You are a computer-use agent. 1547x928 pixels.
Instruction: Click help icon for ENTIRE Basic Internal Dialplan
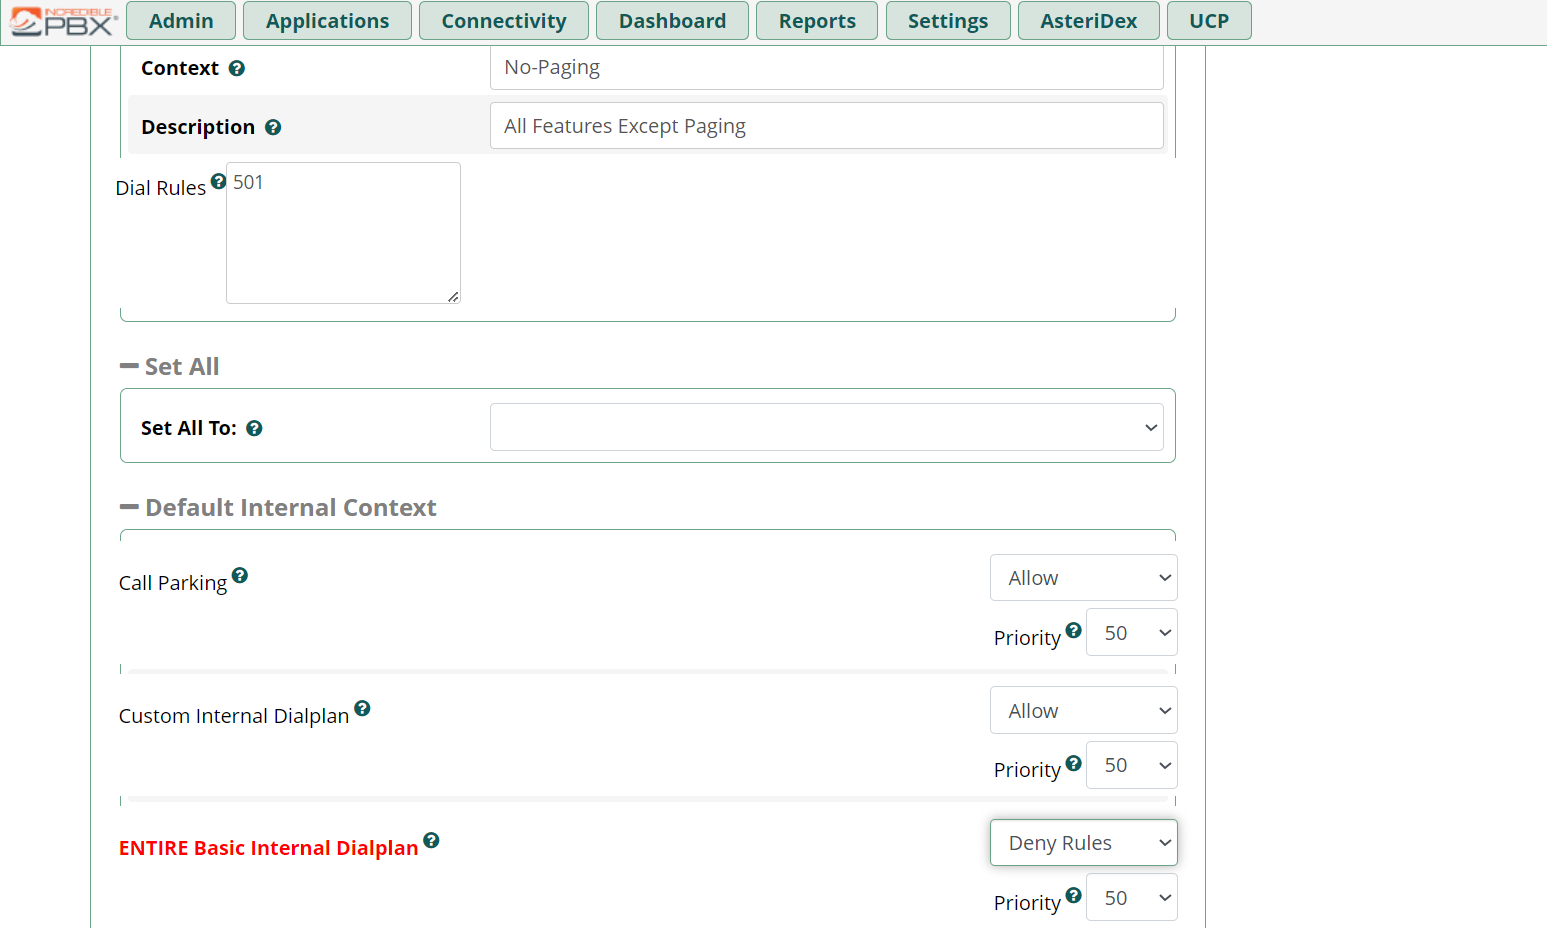431,840
